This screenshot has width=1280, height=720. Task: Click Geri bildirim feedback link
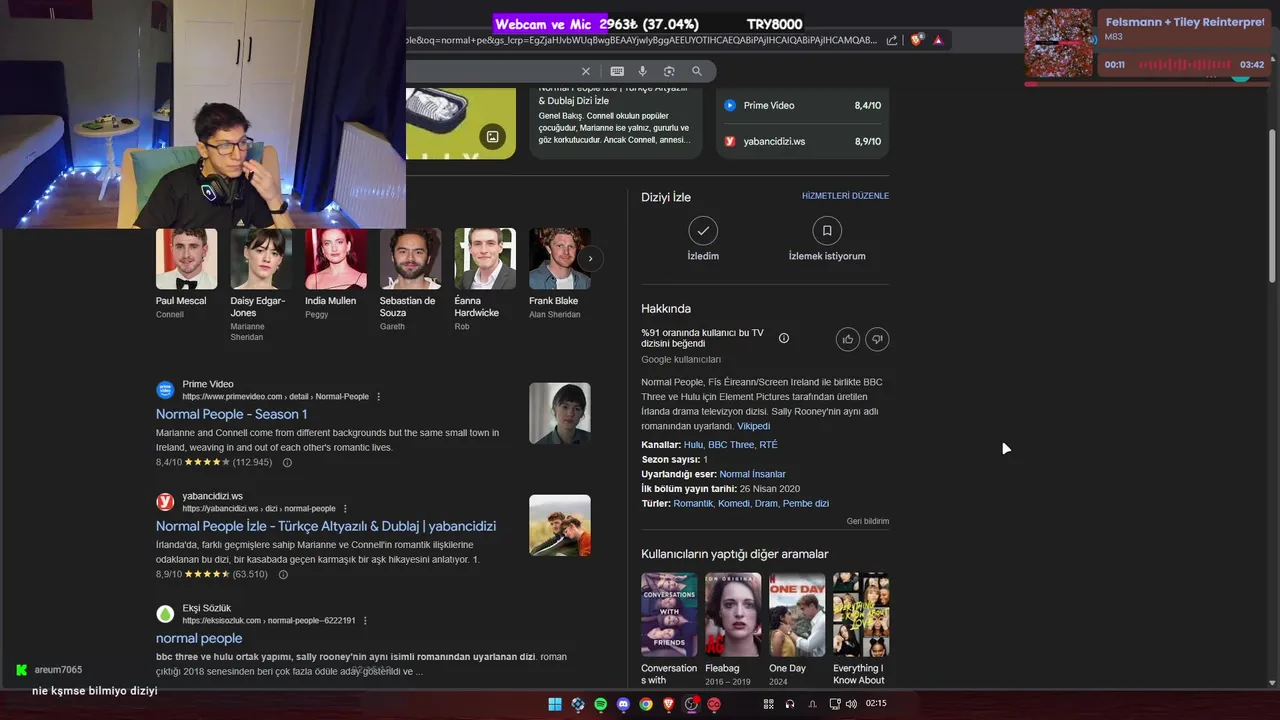coord(868,521)
